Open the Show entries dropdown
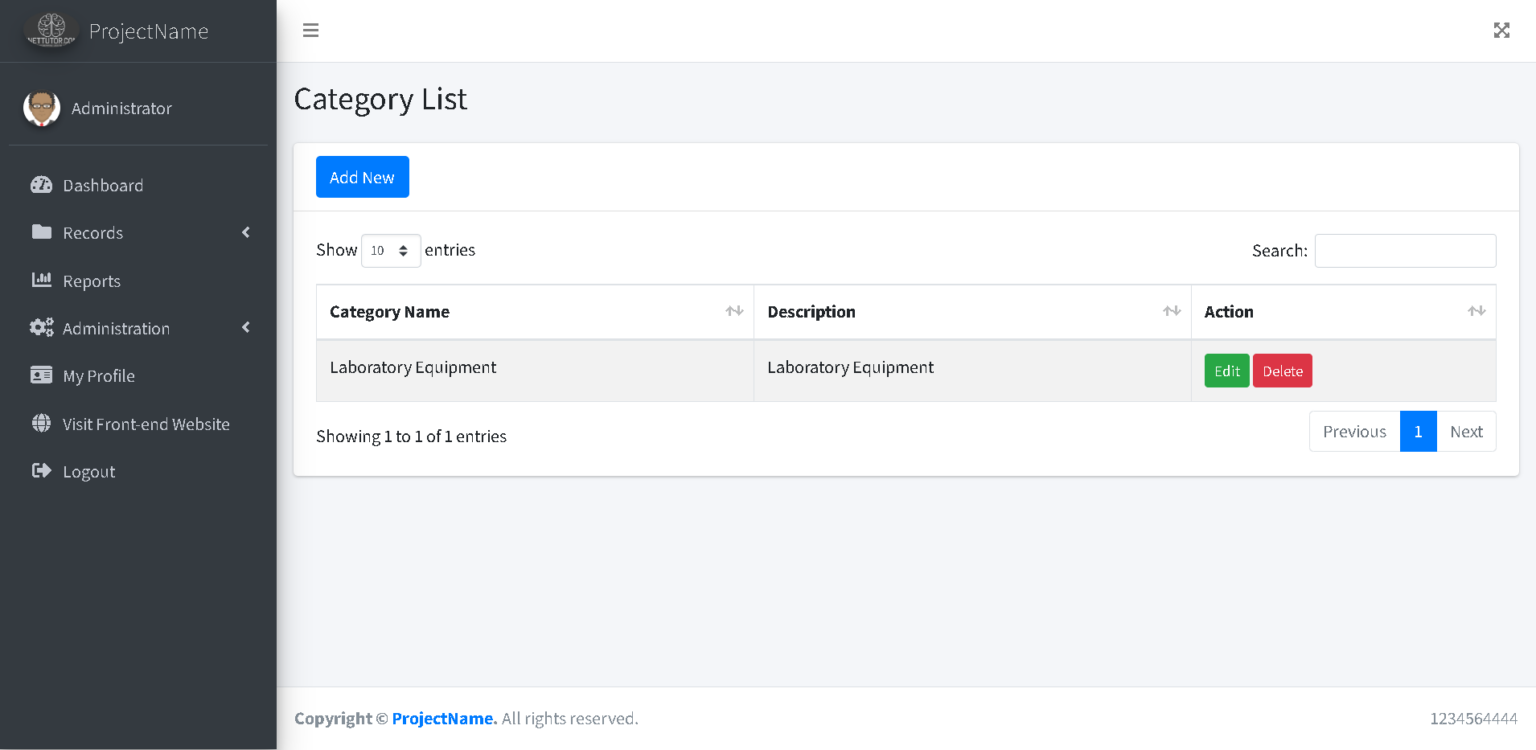This screenshot has width=1536, height=750. (391, 250)
